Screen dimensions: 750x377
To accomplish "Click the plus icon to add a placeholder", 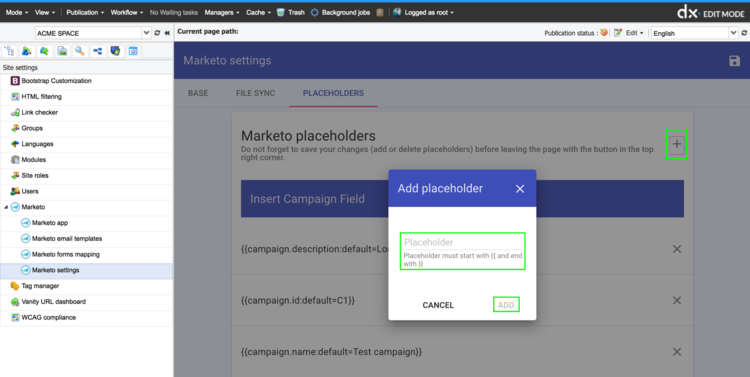I will pyautogui.click(x=676, y=144).
